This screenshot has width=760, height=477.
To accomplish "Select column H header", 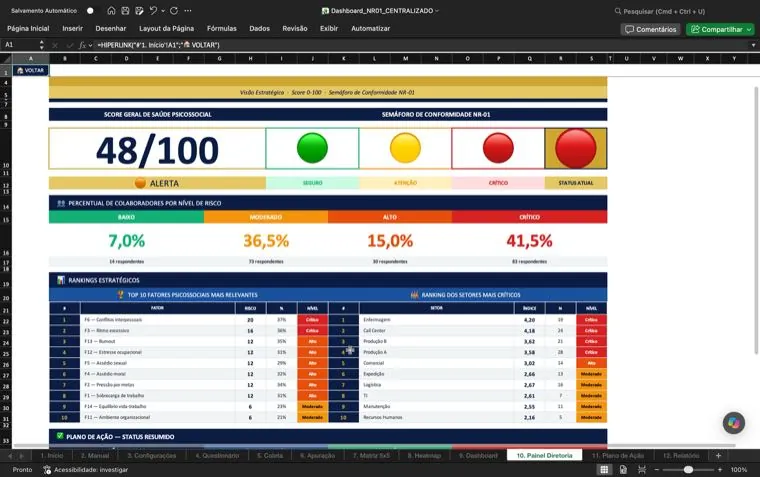I will click(x=251, y=59).
